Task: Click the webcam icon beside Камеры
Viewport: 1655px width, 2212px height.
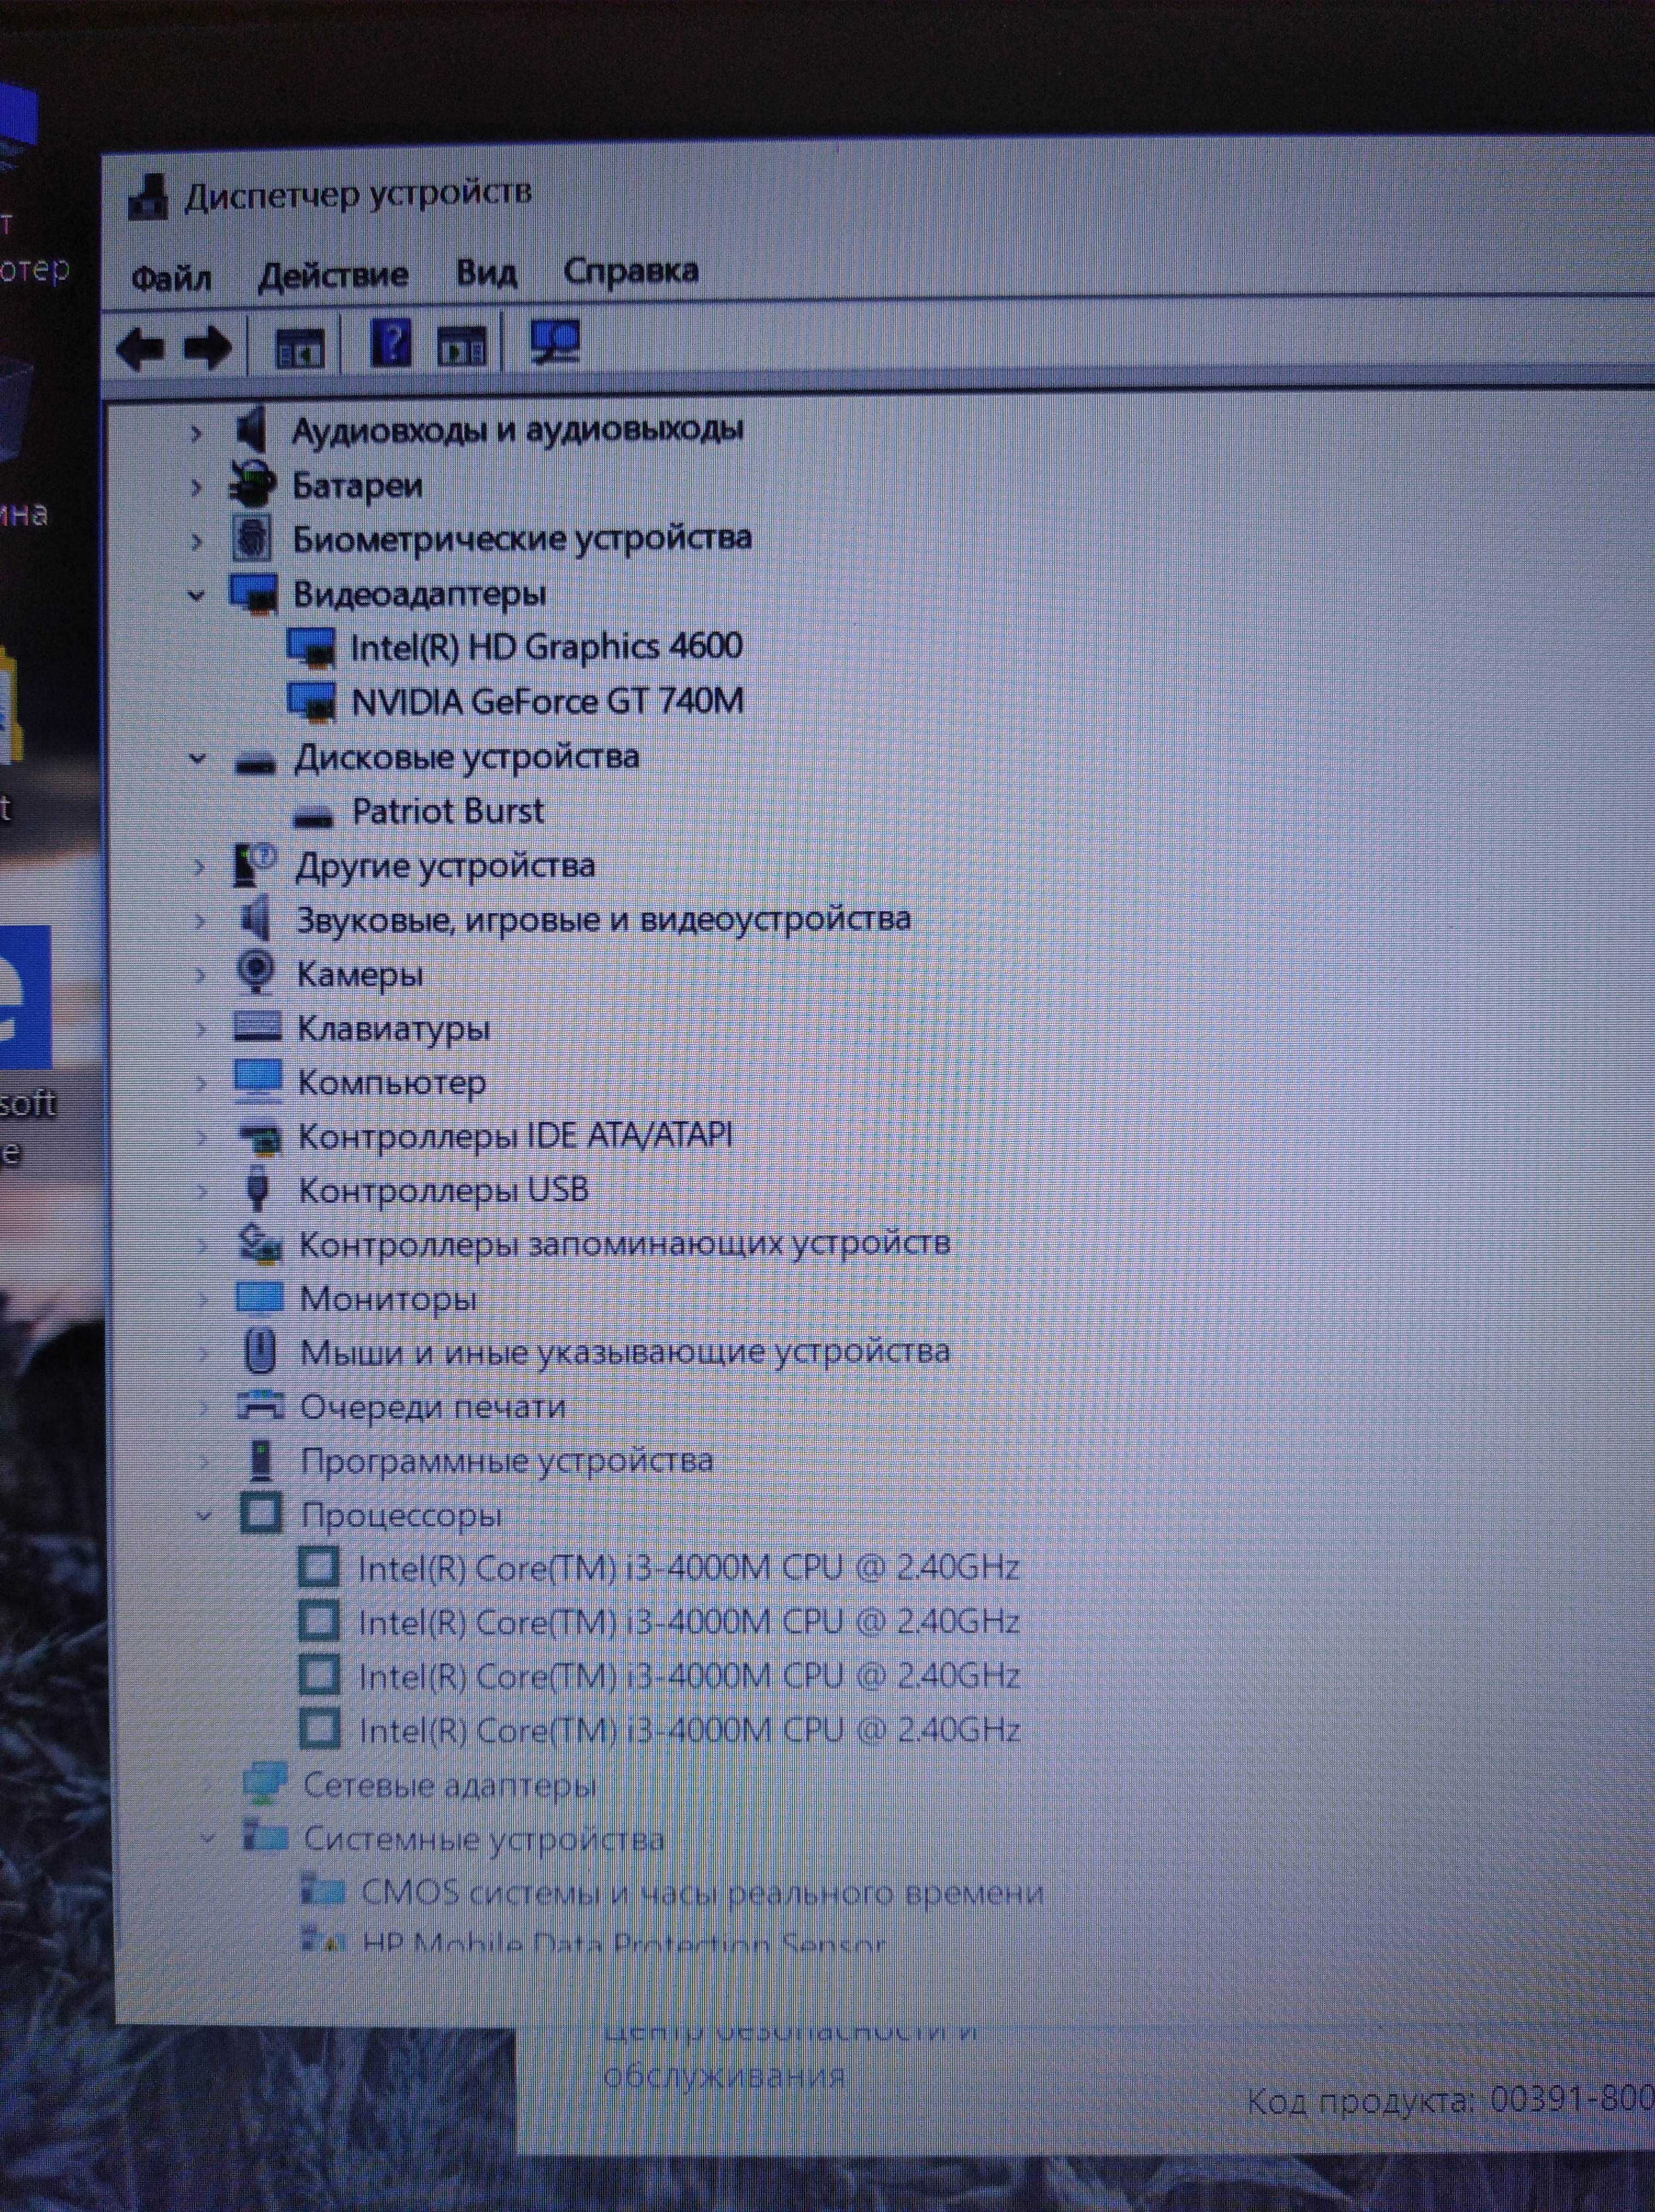Action: point(257,972)
